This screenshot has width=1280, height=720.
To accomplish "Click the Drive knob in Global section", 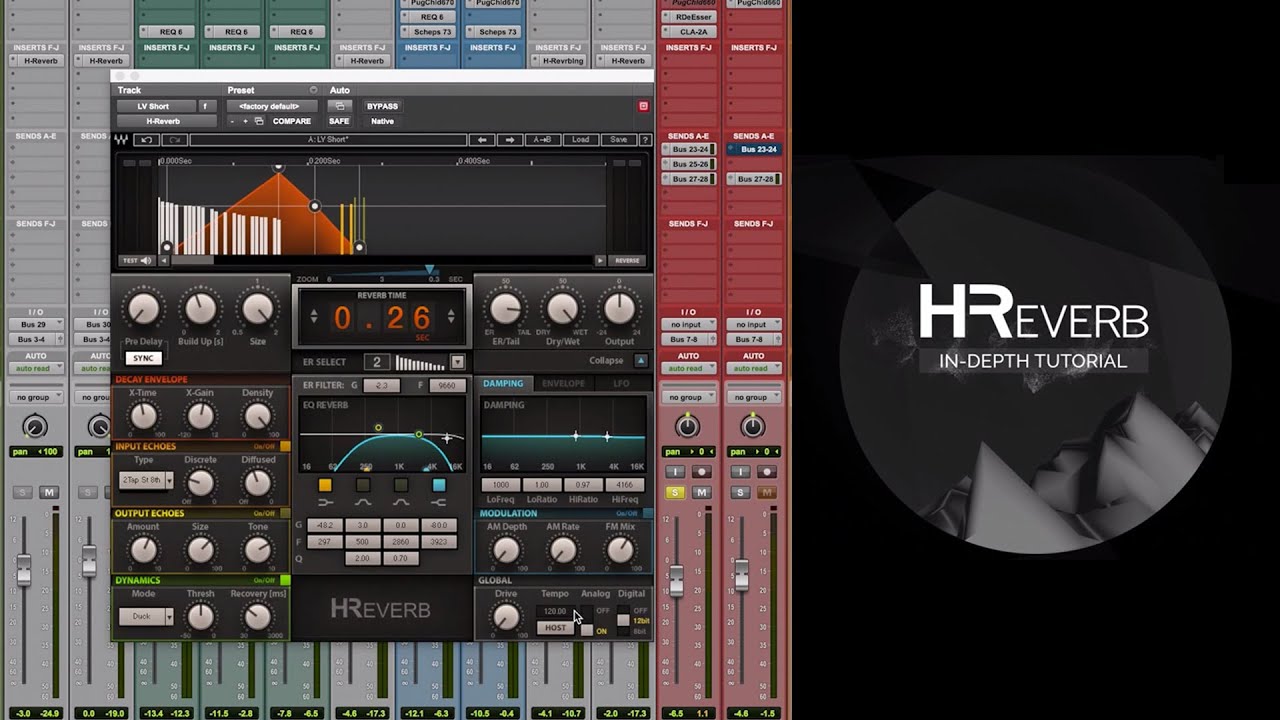I will (x=506, y=618).
